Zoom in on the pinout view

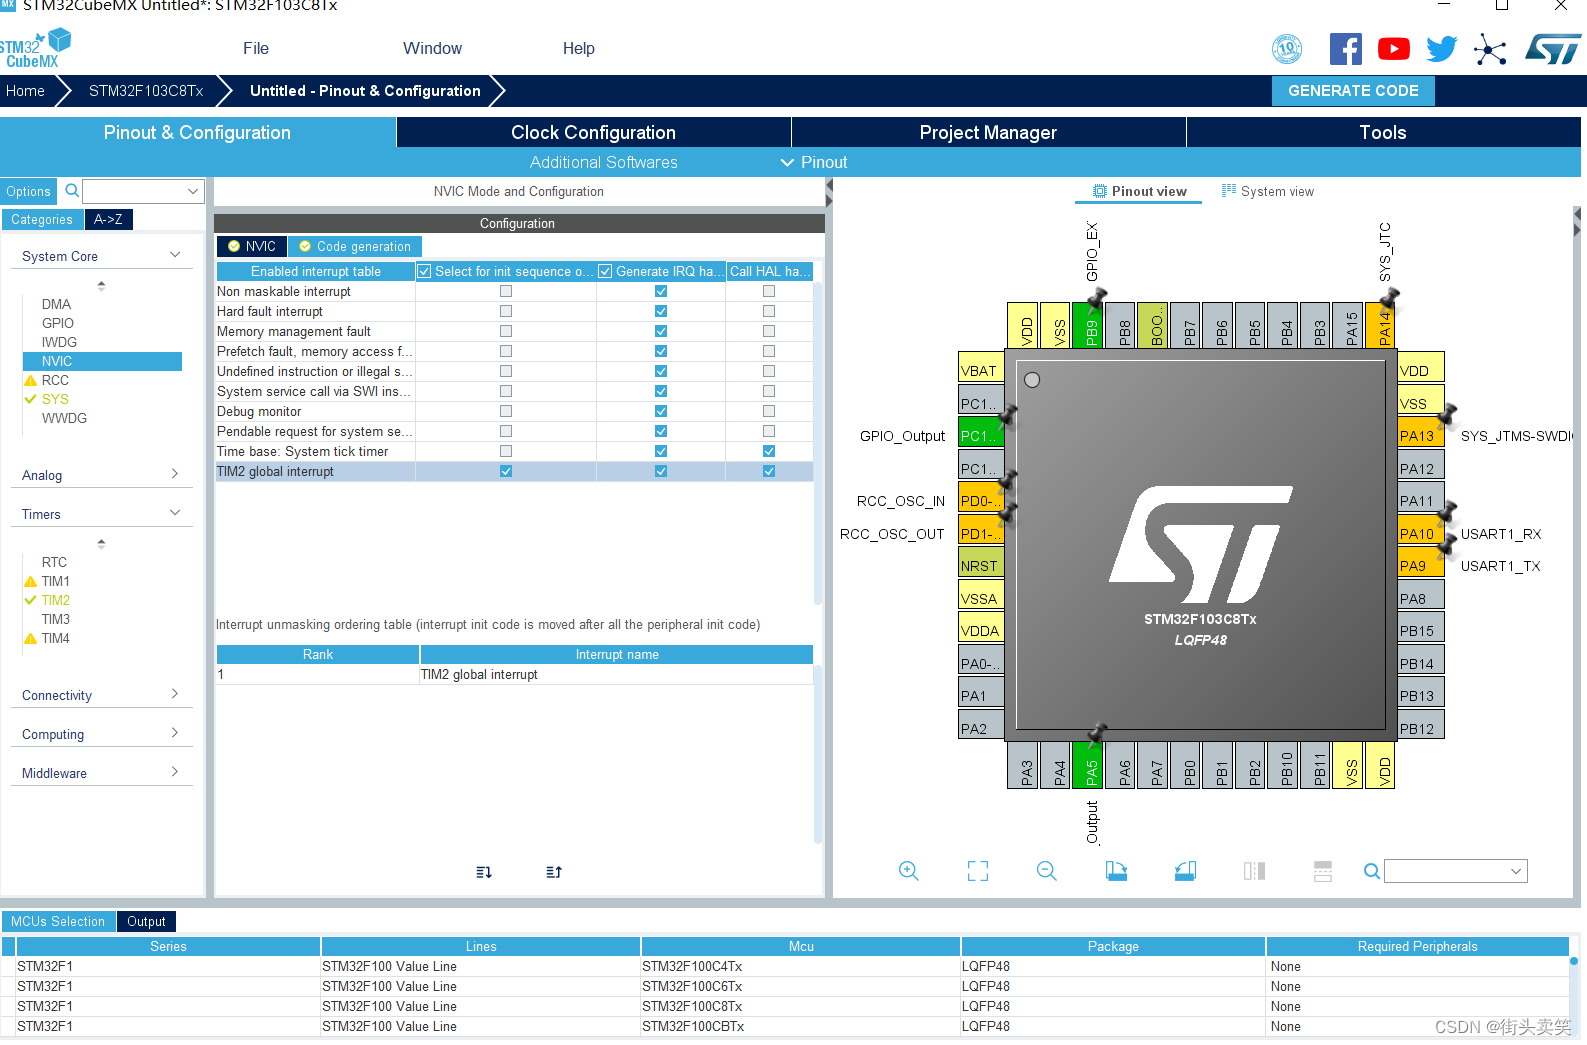click(908, 871)
